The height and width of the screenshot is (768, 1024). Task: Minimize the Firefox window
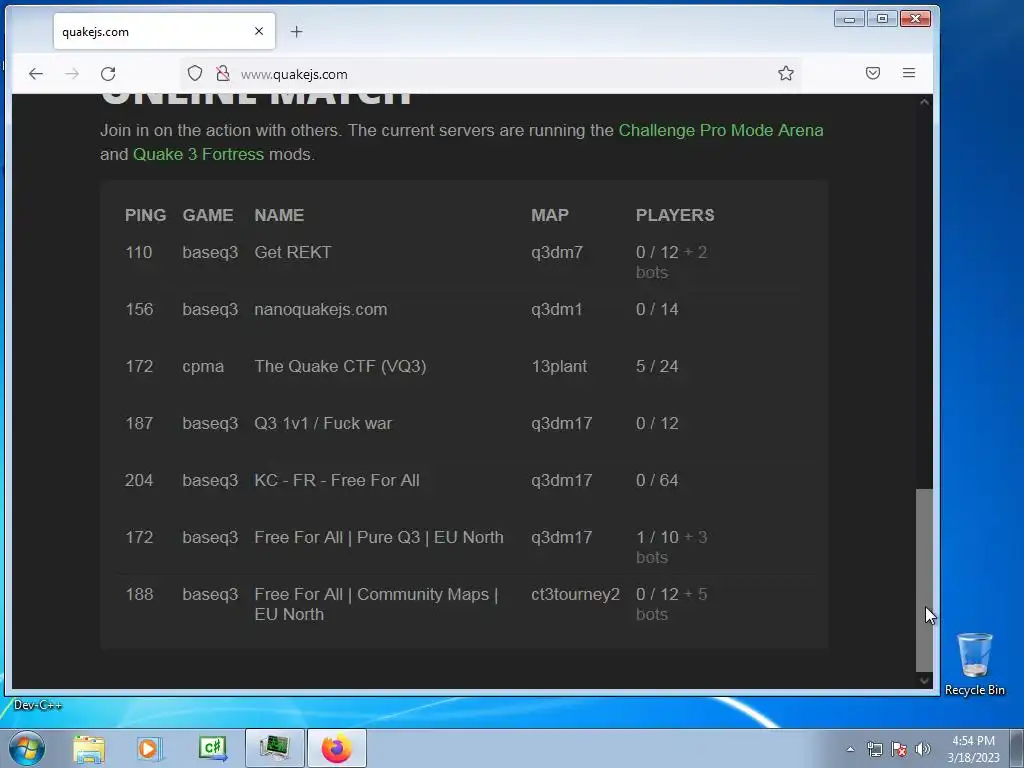tap(849, 19)
